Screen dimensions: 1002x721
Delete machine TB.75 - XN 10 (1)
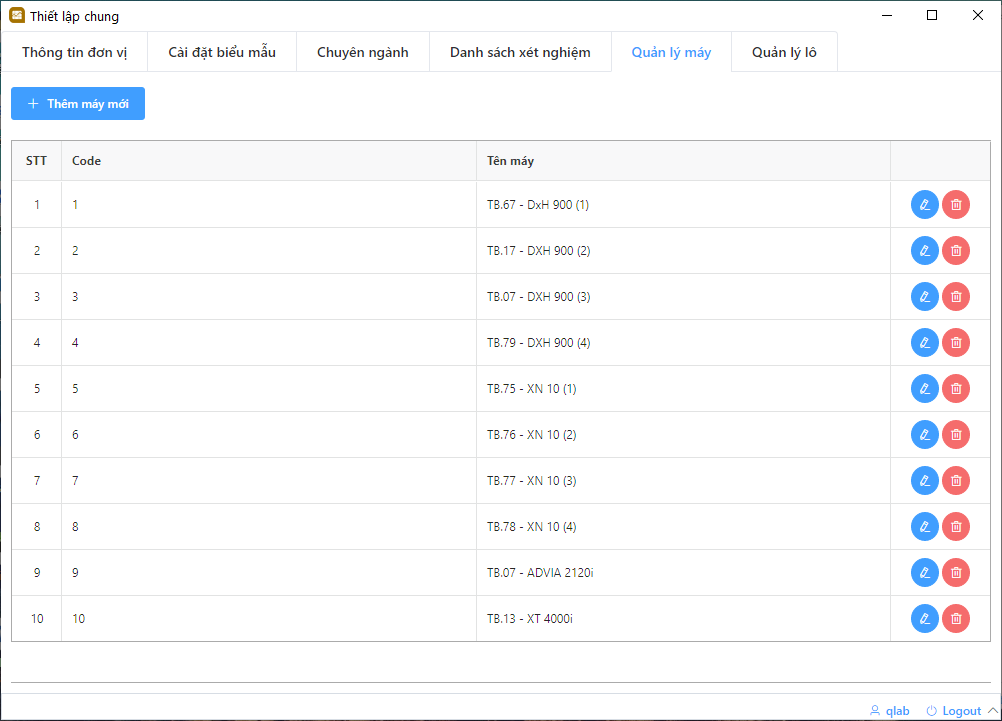coord(955,389)
